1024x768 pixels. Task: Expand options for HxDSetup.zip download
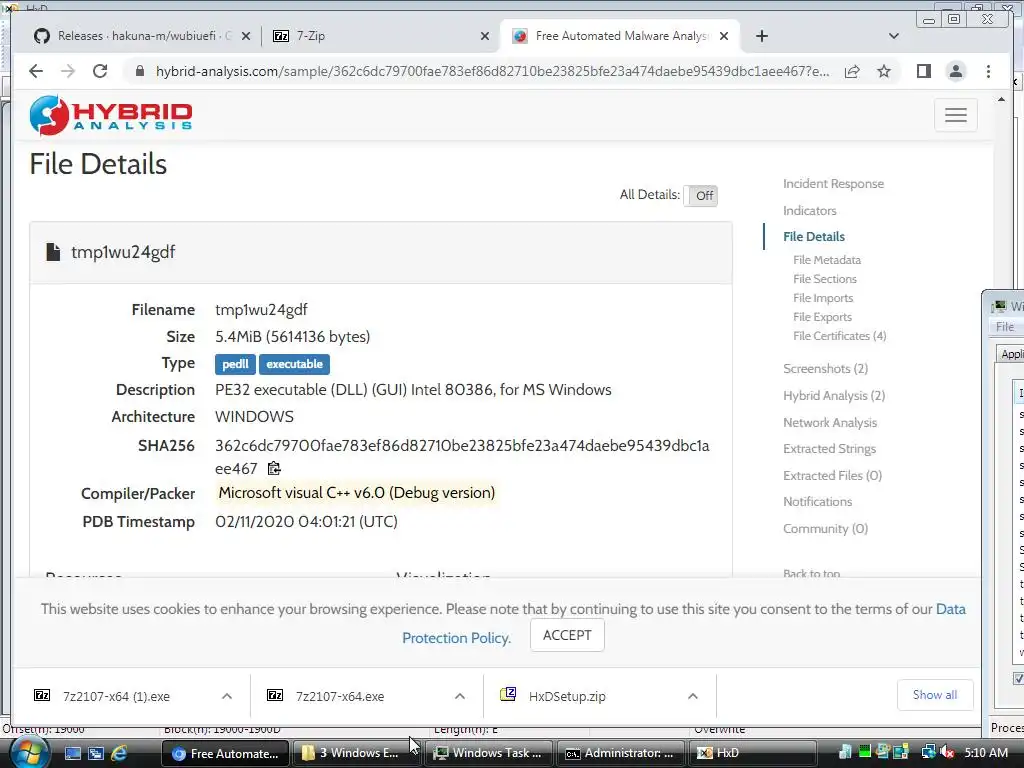pyautogui.click(x=693, y=696)
